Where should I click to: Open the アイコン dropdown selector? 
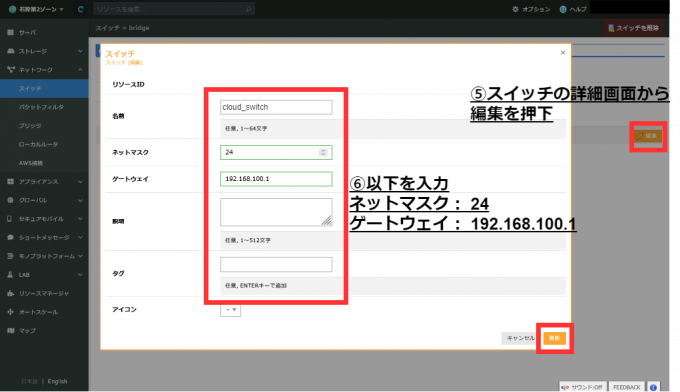click(x=230, y=310)
